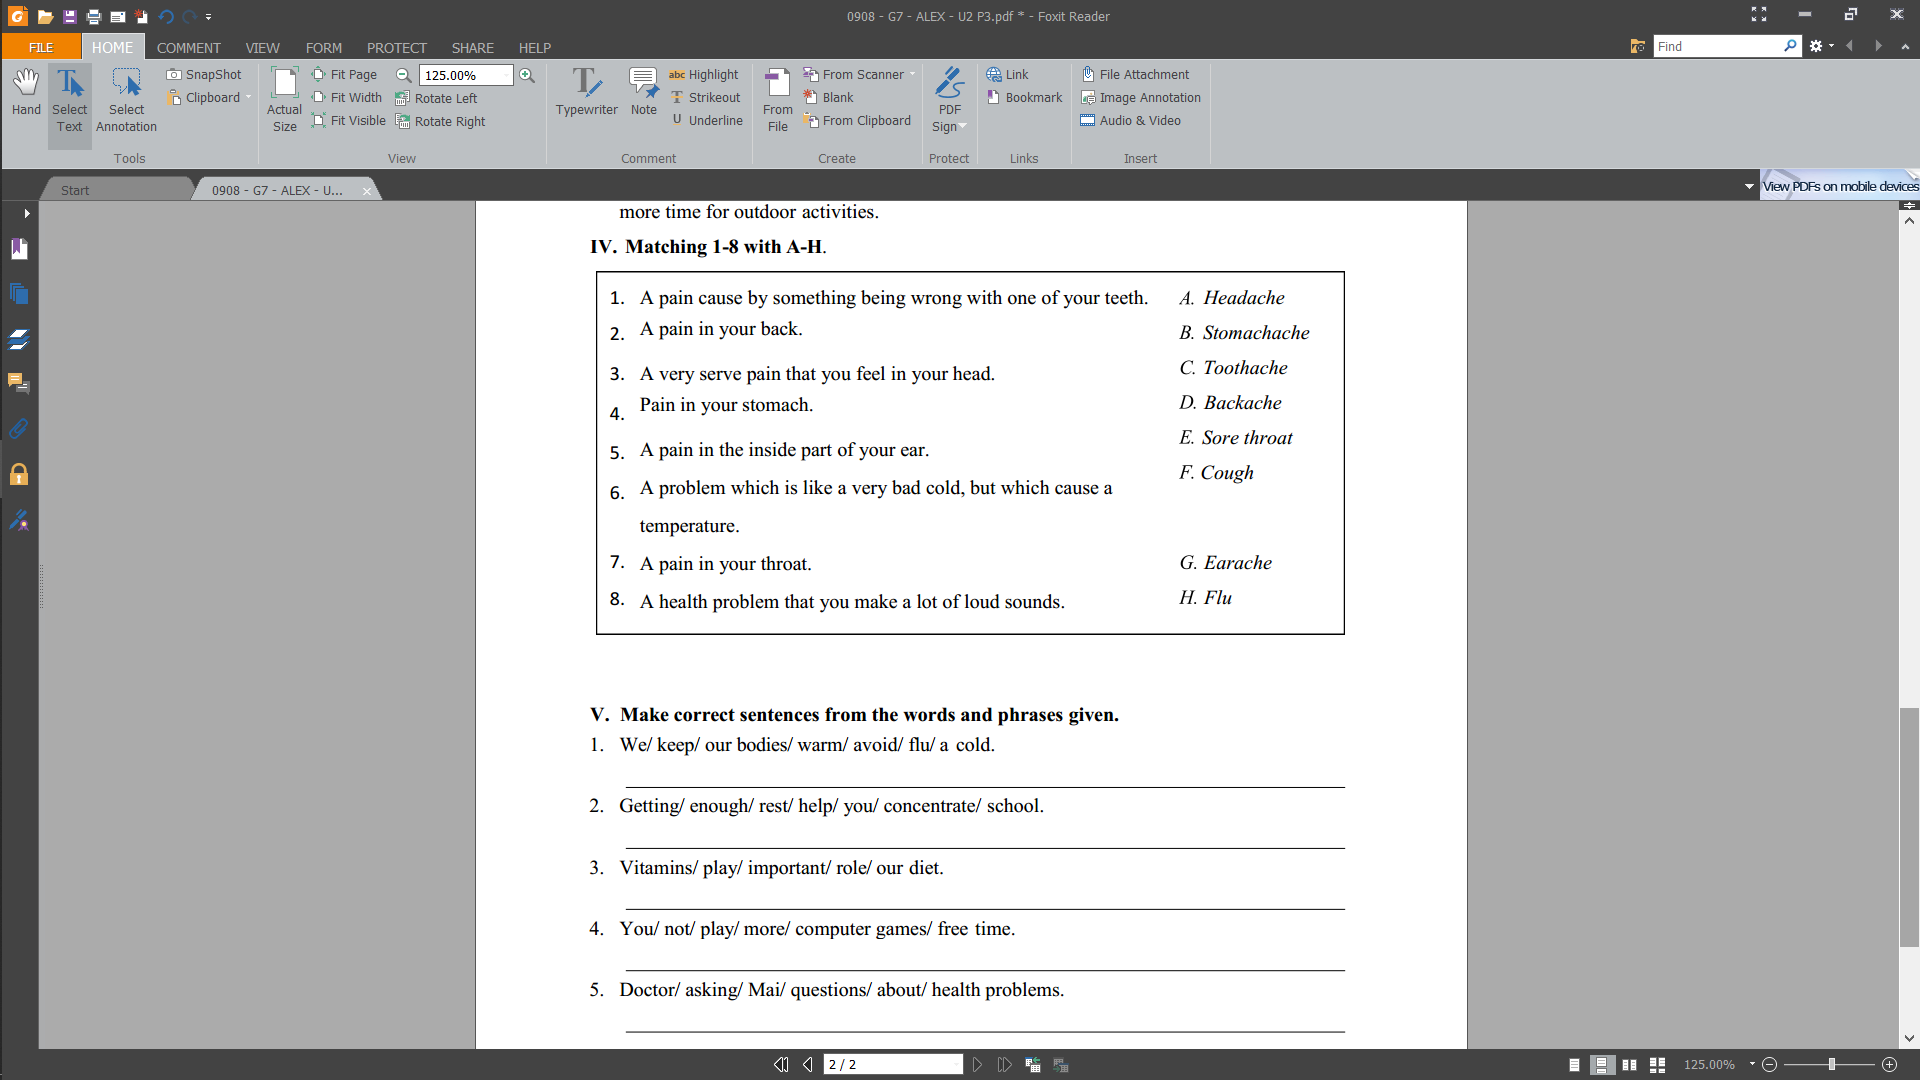Open the Pages thumbnails side panel
Image resolution: width=1920 pixels, height=1080 pixels.
point(19,294)
